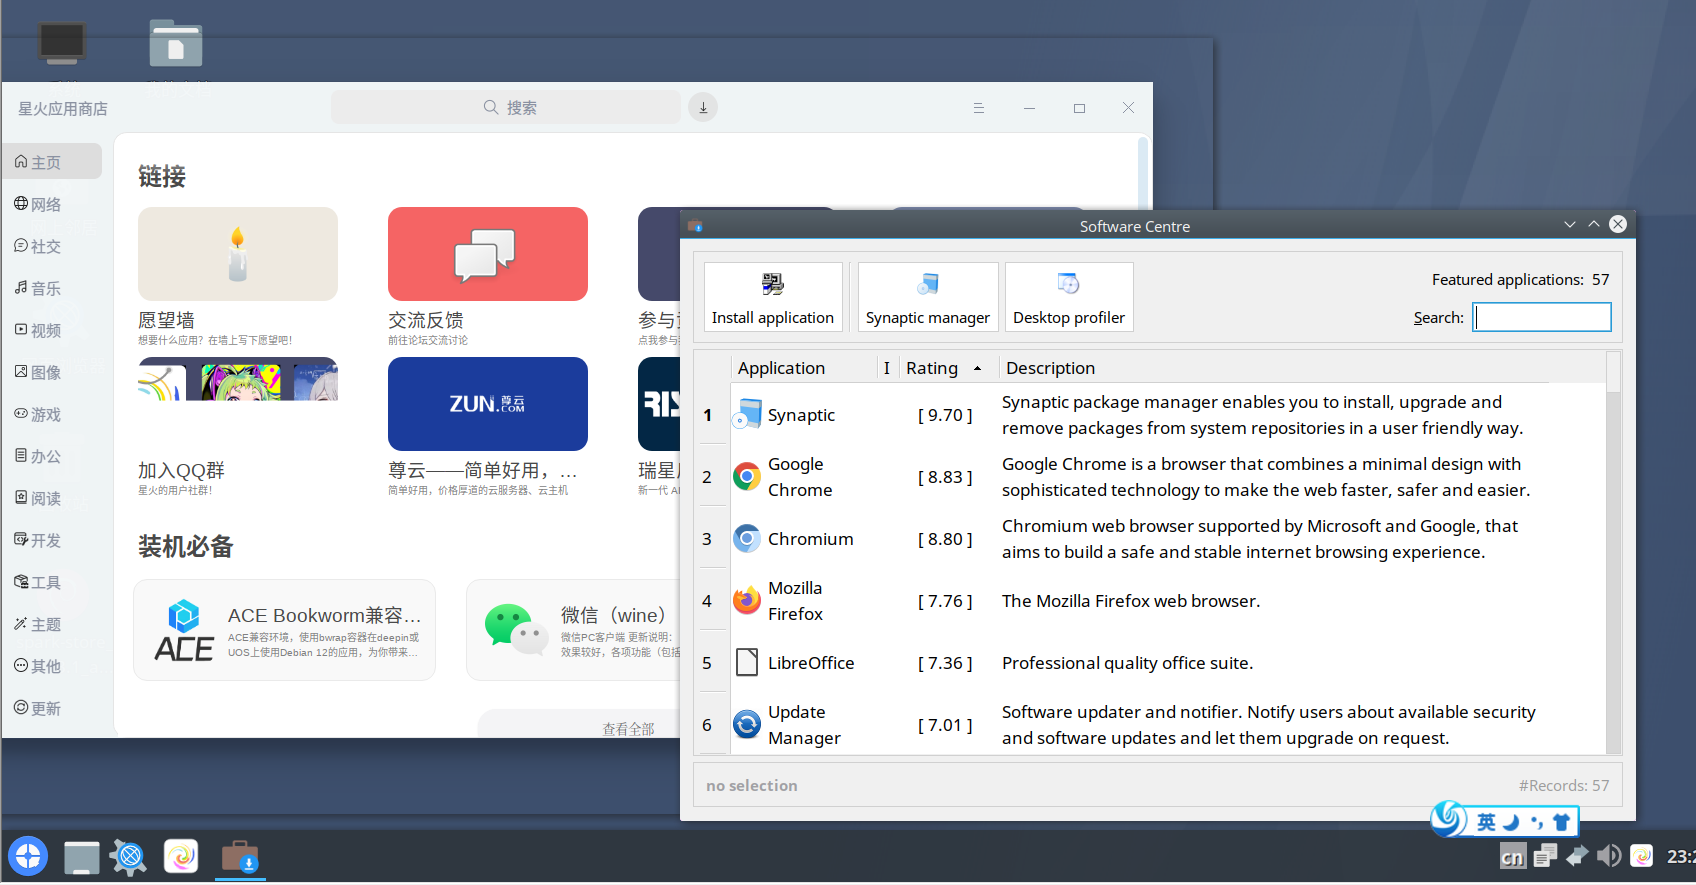The height and width of the screenshot is (885, 1696).
Task: Click the Update Manager application icon
Action: coord(746,724)
